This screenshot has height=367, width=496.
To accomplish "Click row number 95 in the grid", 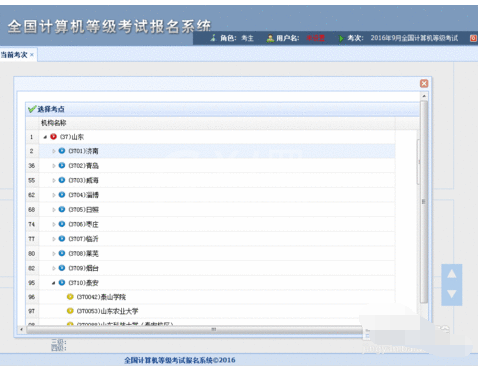I will point(32,283).
